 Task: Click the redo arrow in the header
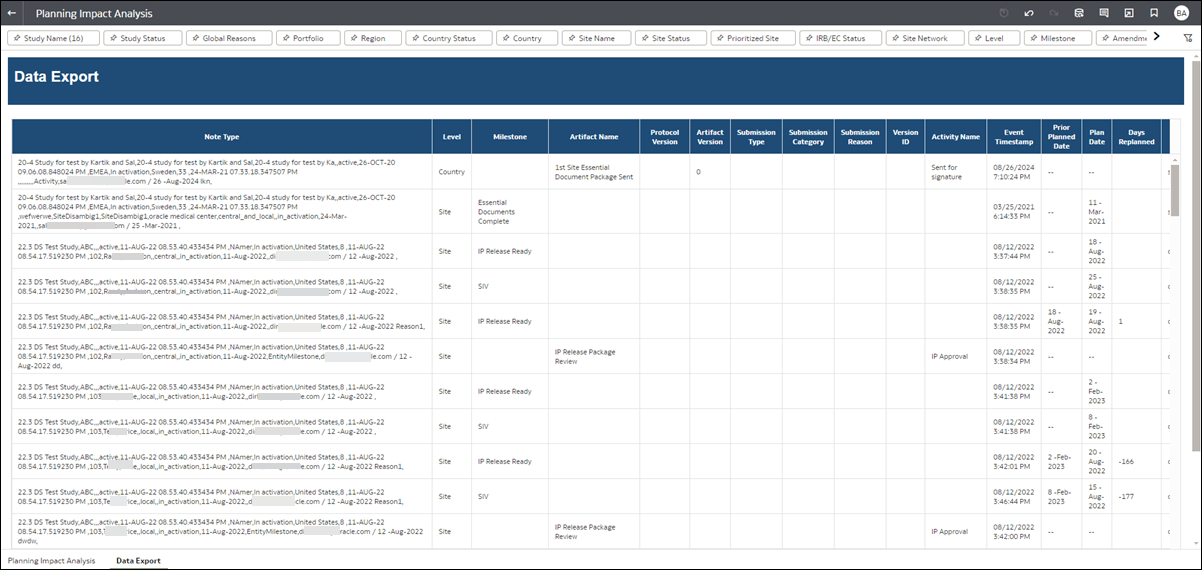click(1054, 13)
